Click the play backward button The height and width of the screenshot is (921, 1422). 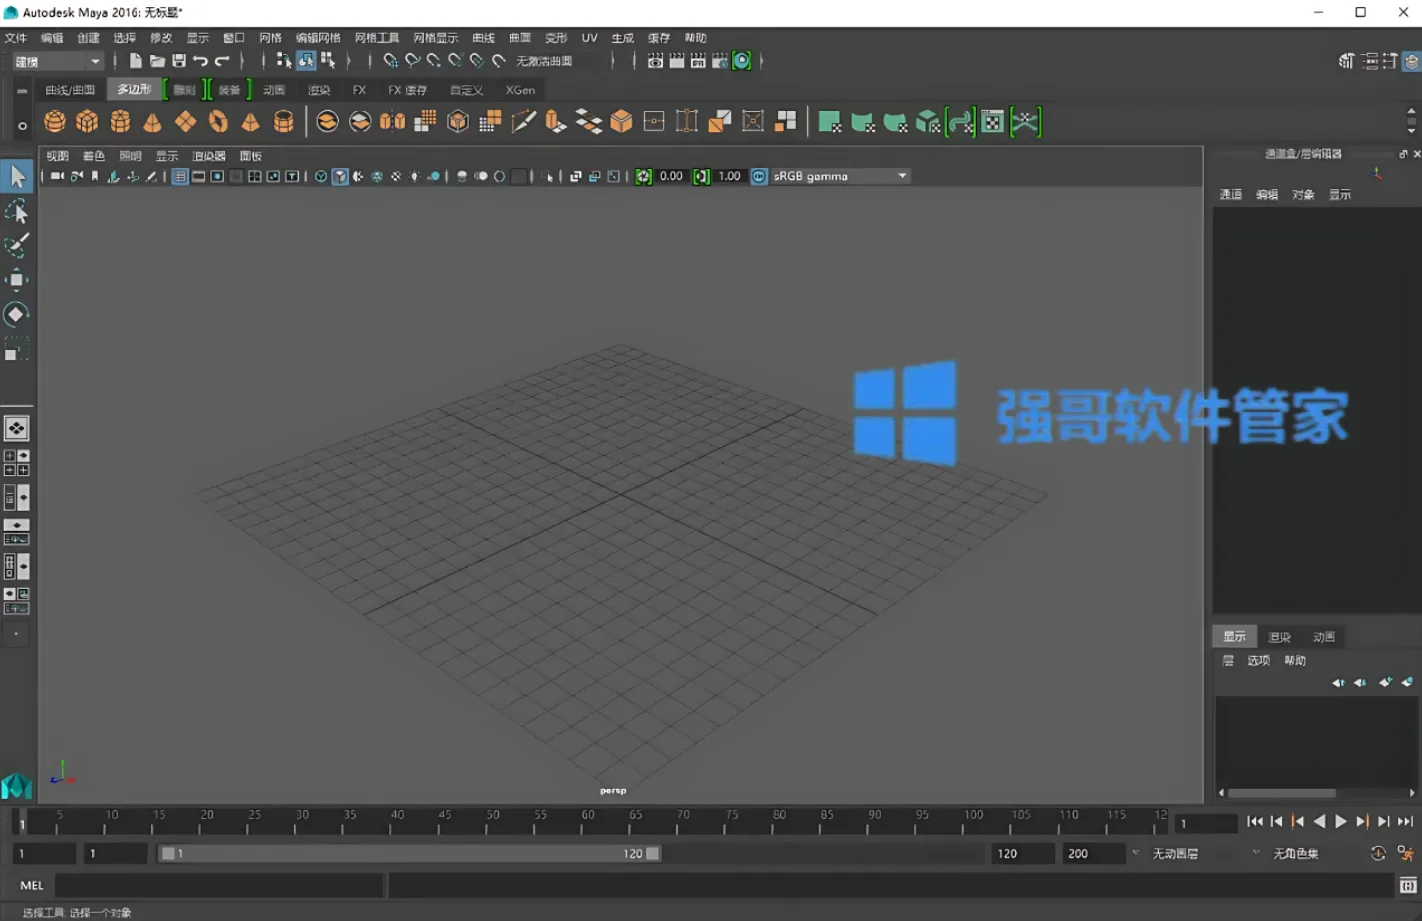[1319, 822]
